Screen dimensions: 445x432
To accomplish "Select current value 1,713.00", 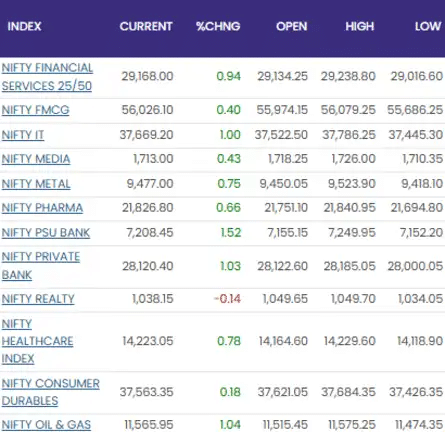I will coord(153,159).
